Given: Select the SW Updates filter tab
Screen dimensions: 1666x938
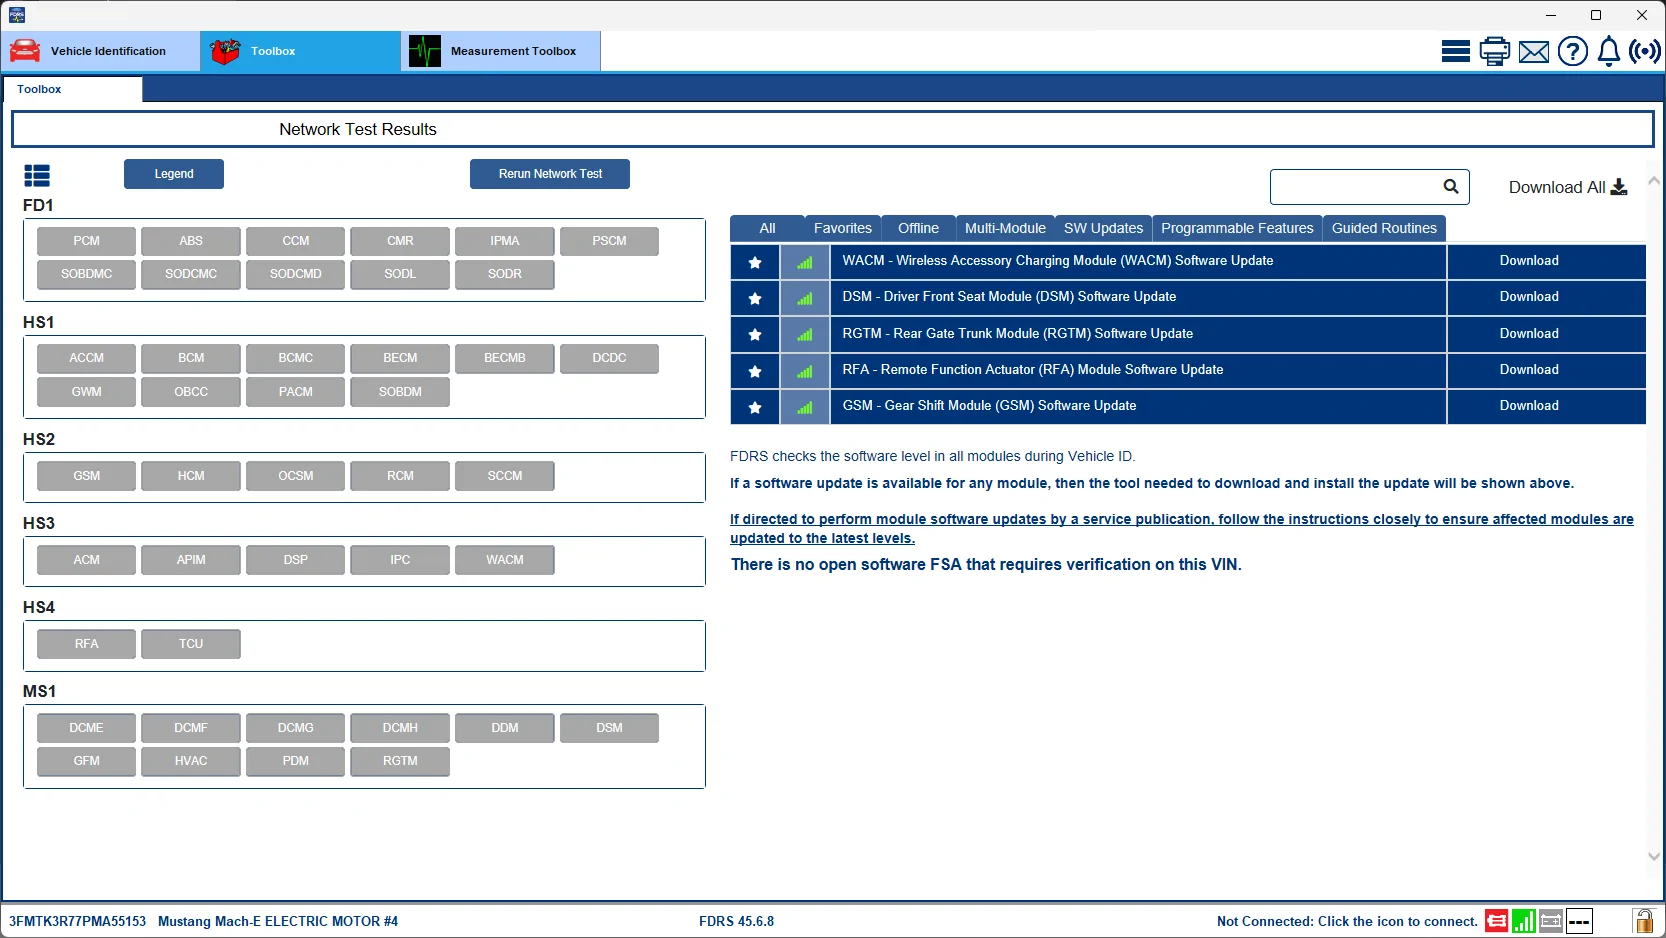Looking at the screenshot, I should (1103, 228).
